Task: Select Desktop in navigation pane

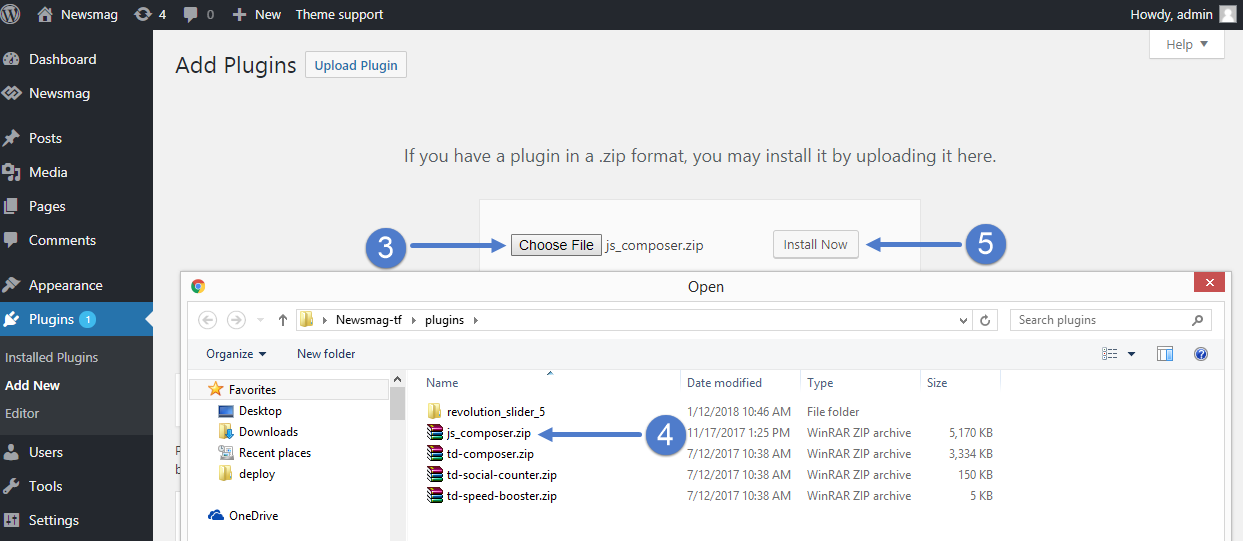Action: (260, 411)
